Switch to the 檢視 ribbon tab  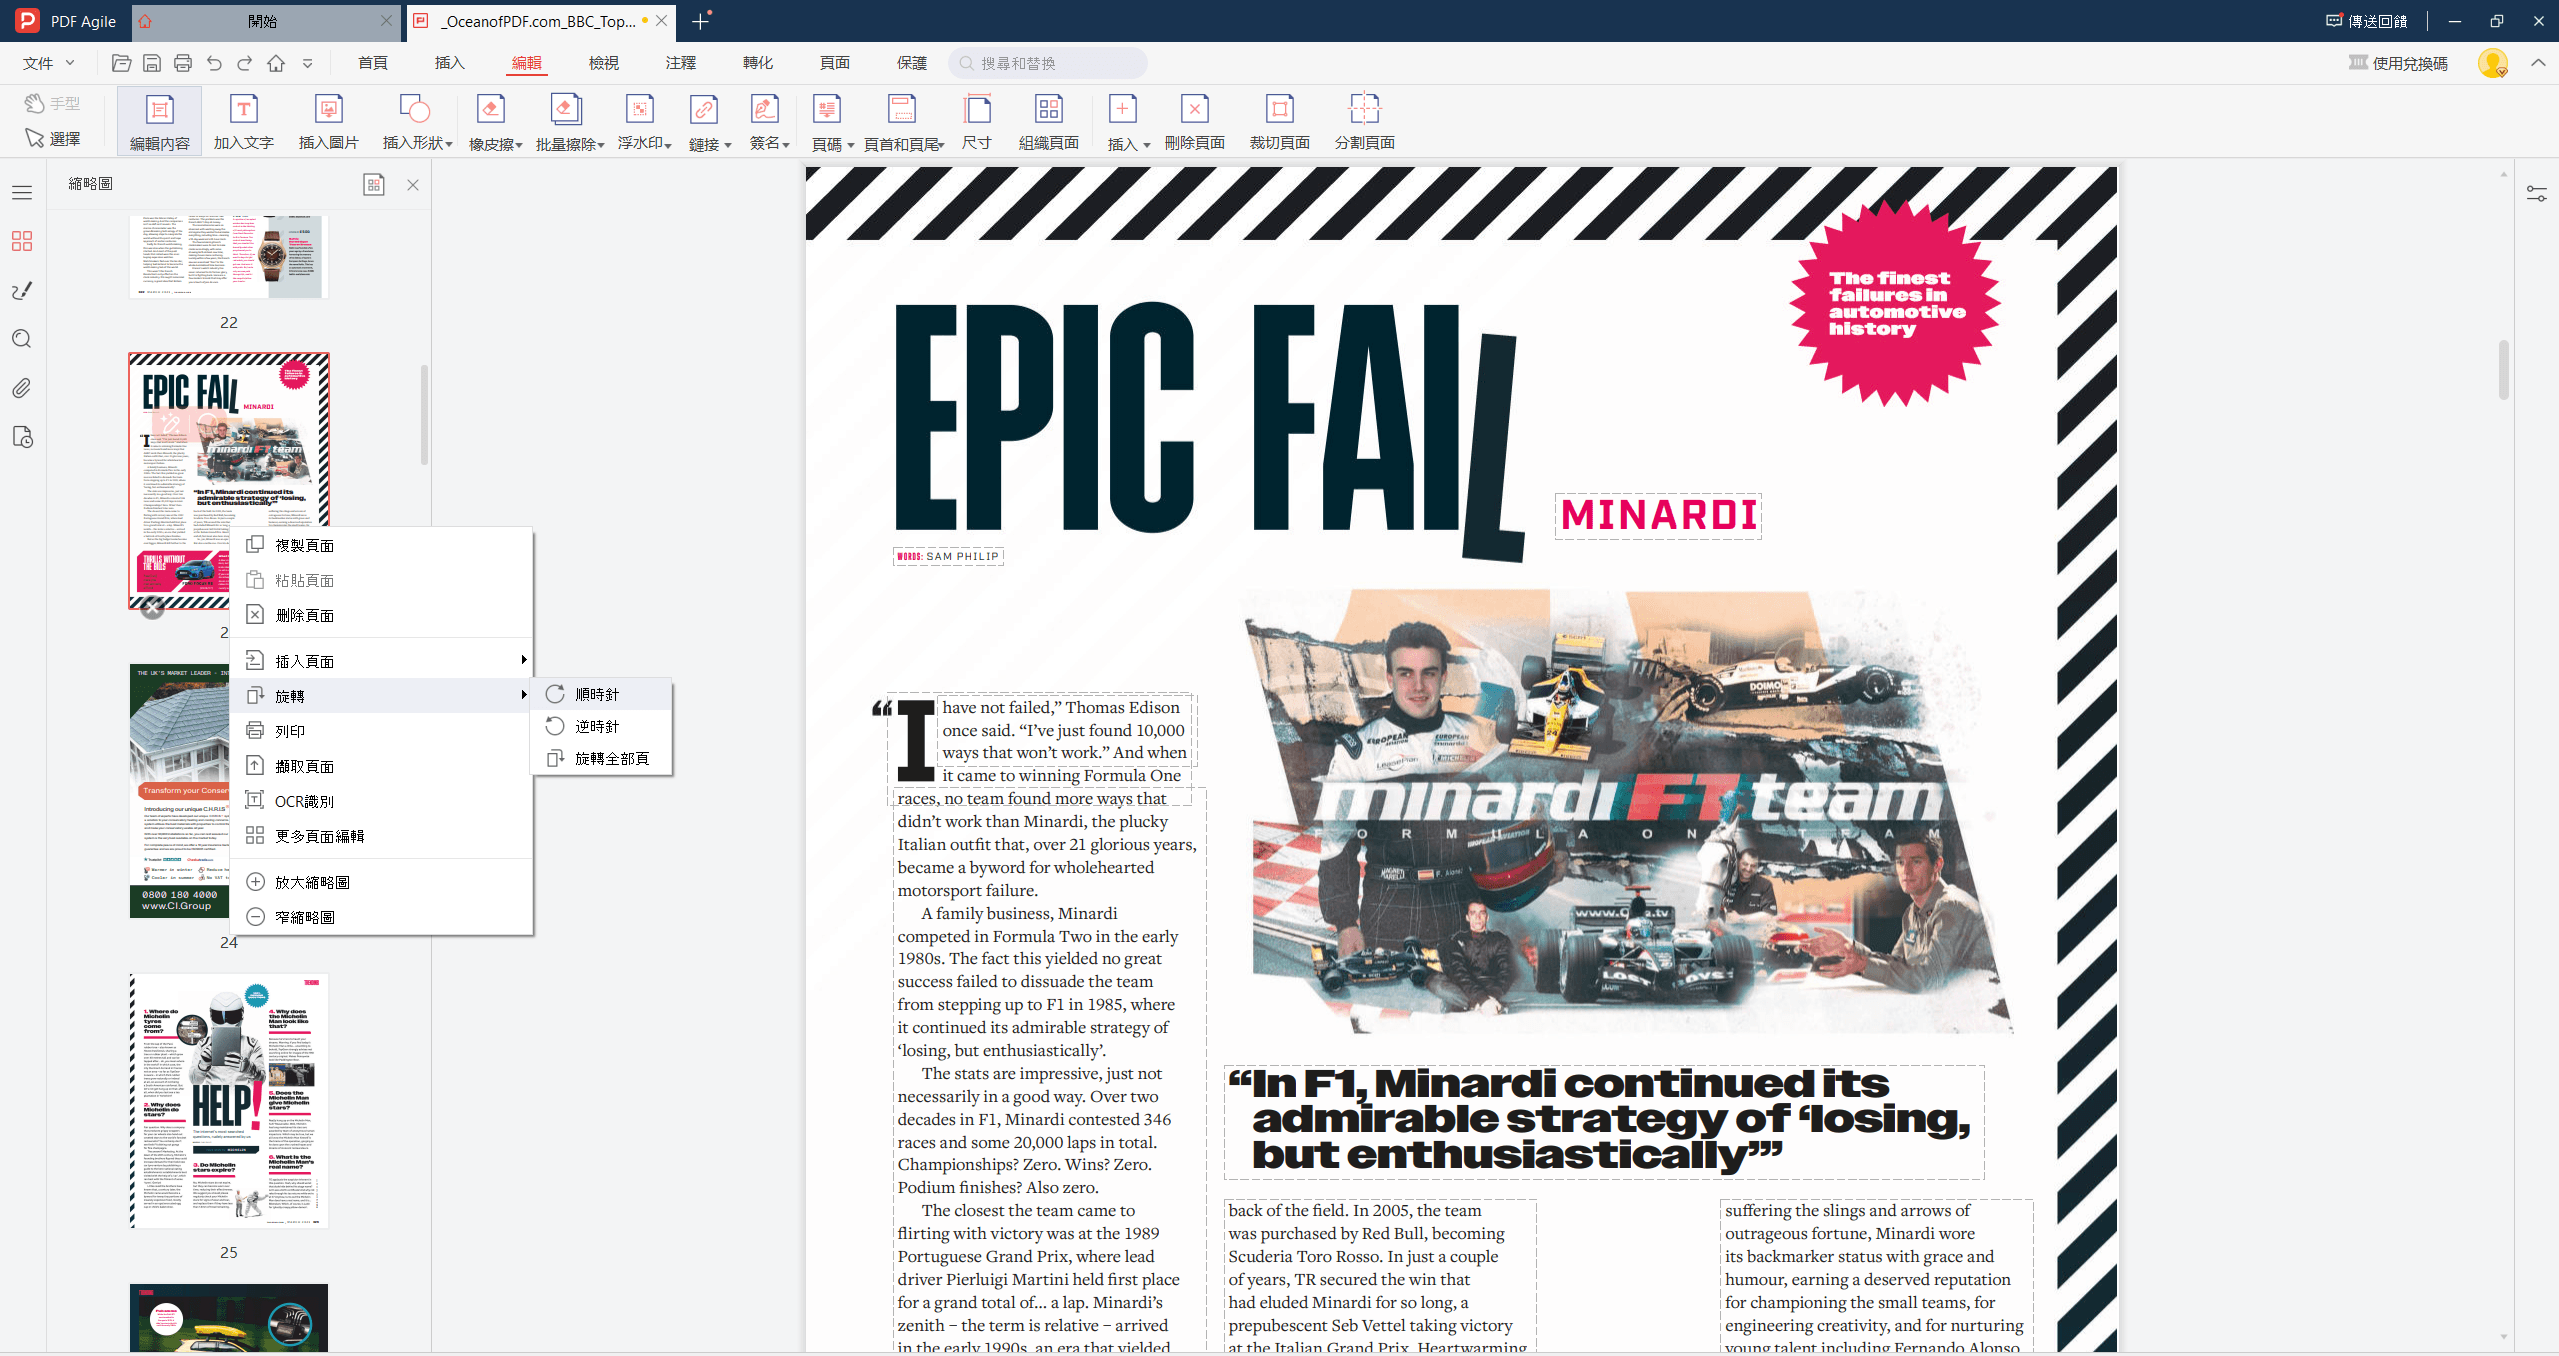click(604, 63)
